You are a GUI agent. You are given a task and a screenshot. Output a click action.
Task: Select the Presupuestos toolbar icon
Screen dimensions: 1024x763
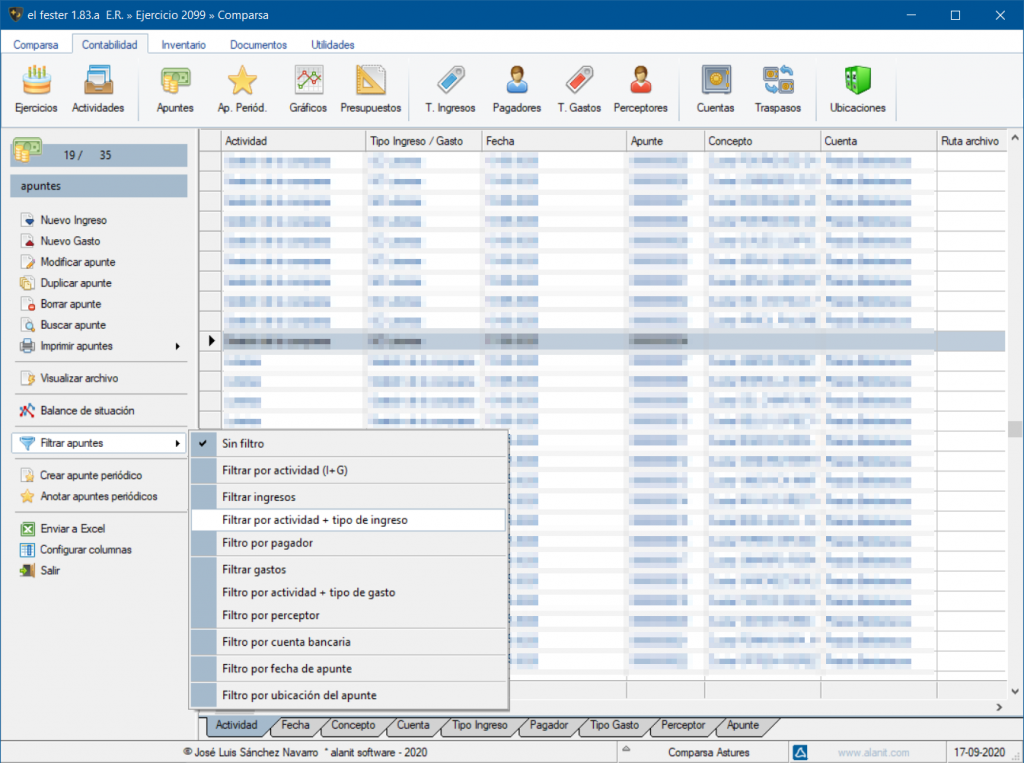click(370, 89)
